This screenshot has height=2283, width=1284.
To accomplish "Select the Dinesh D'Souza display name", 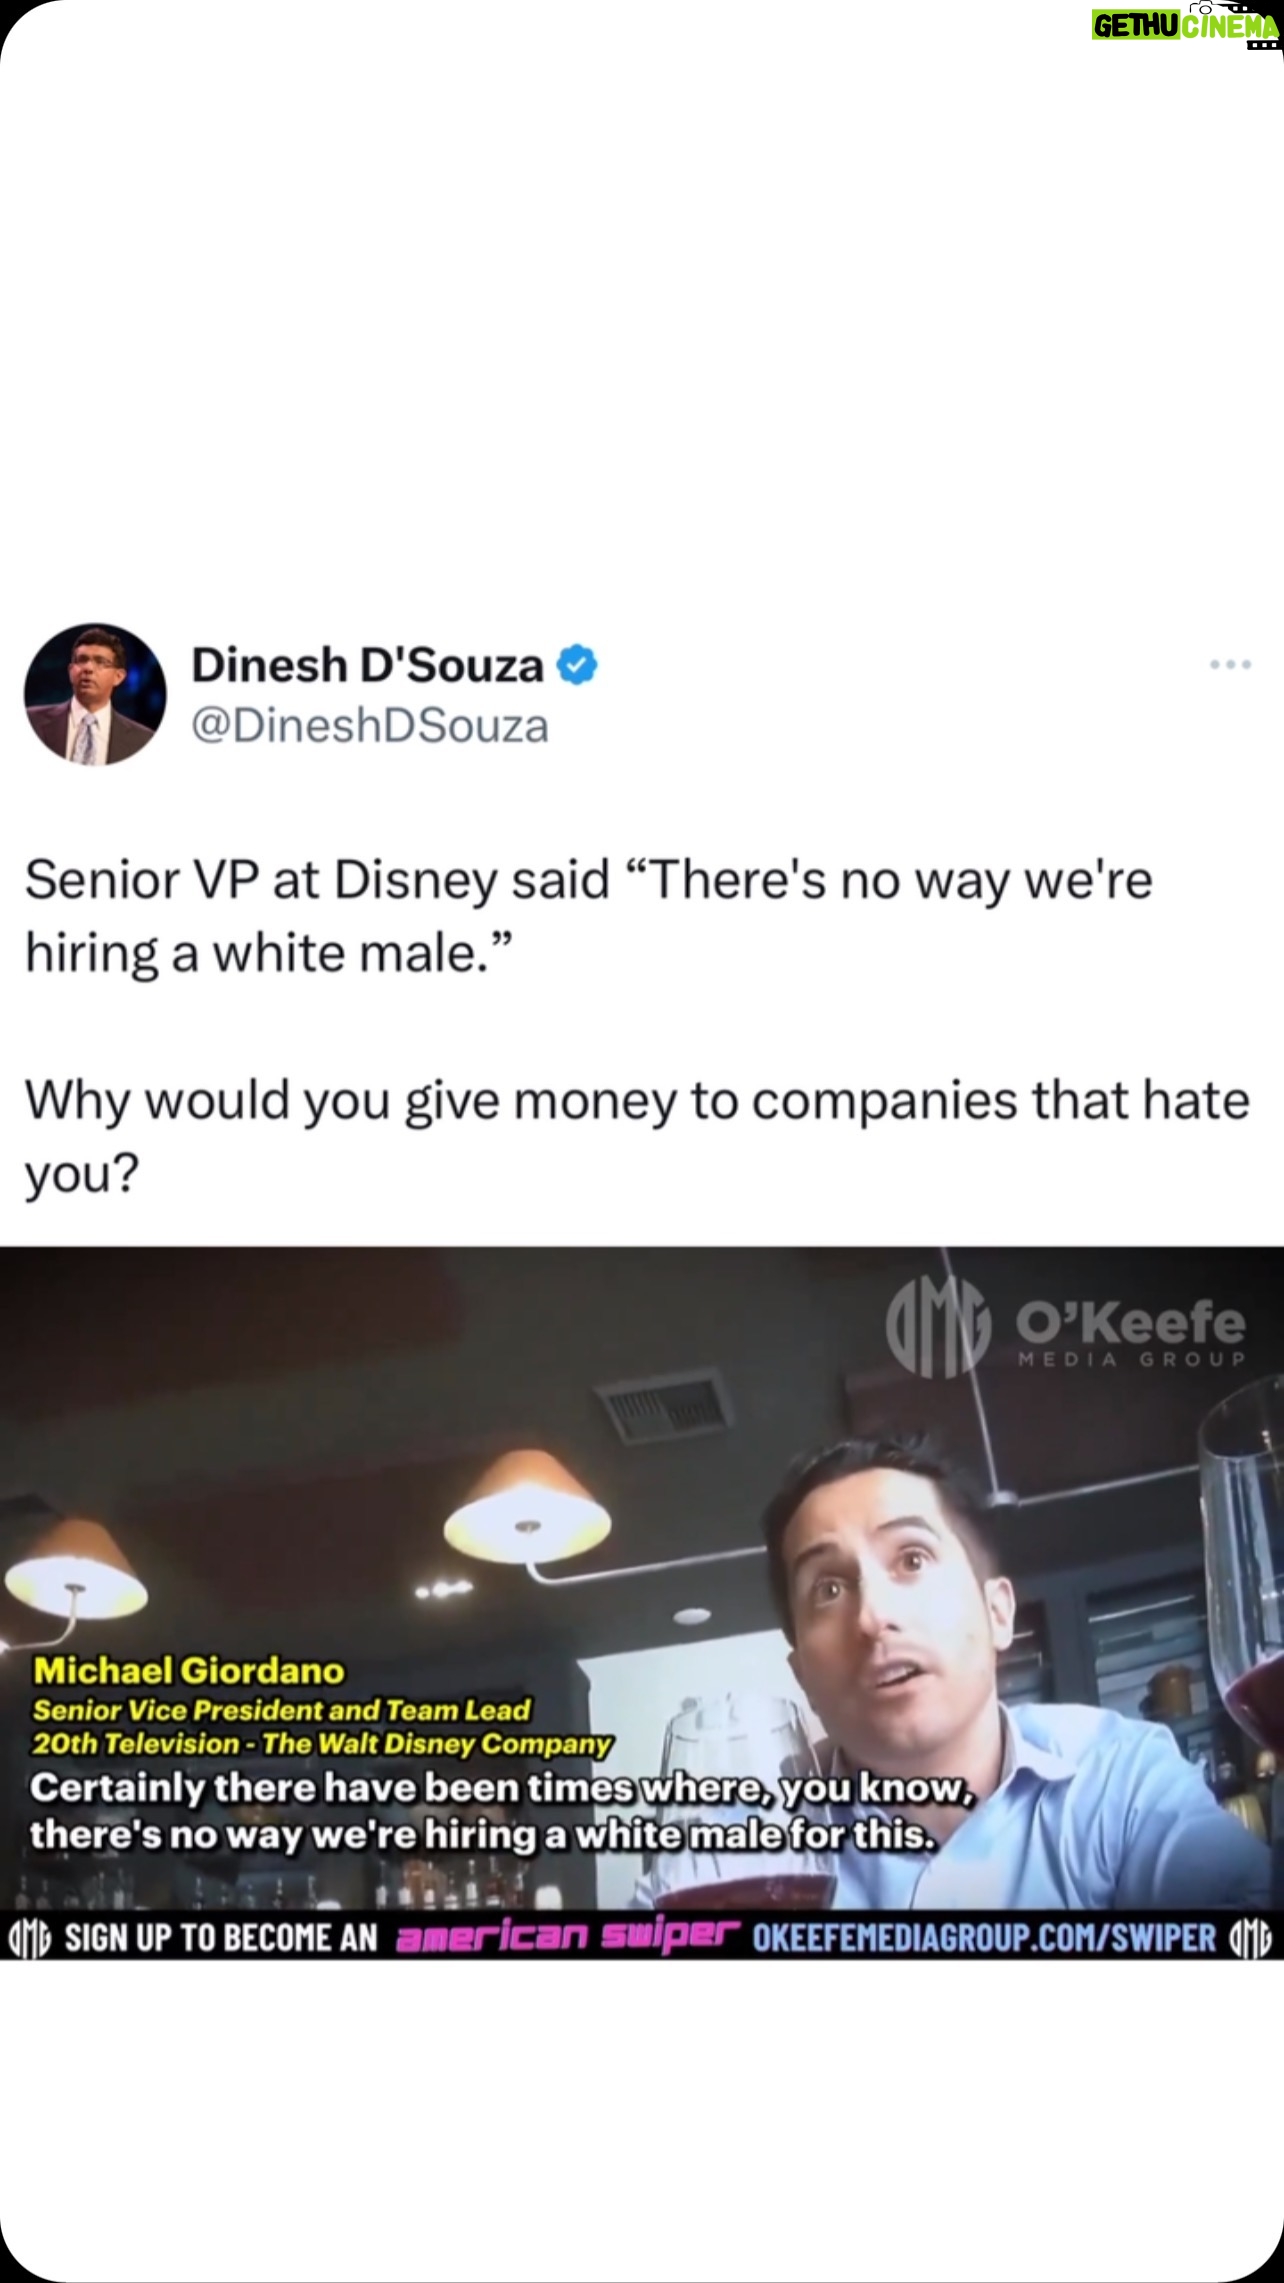I will (367, 665).
